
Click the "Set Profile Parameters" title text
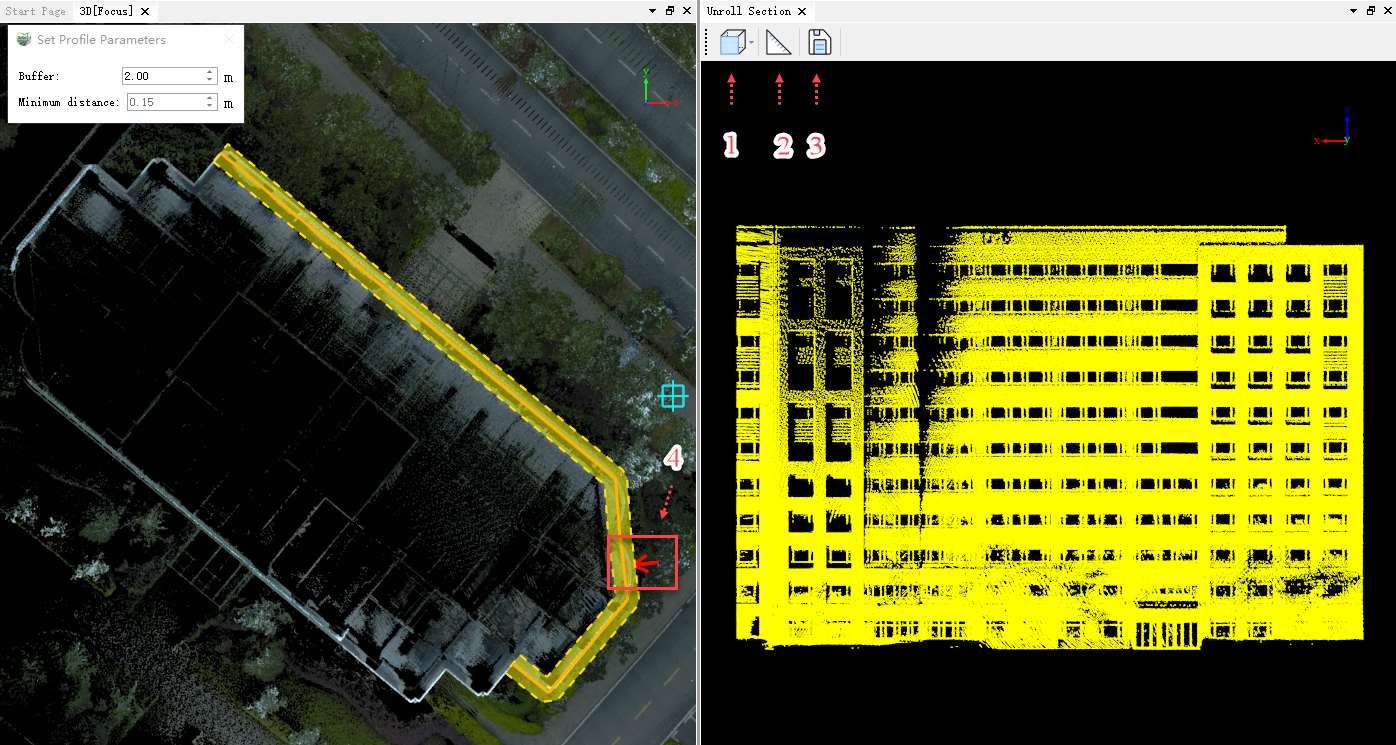[101, 40]
